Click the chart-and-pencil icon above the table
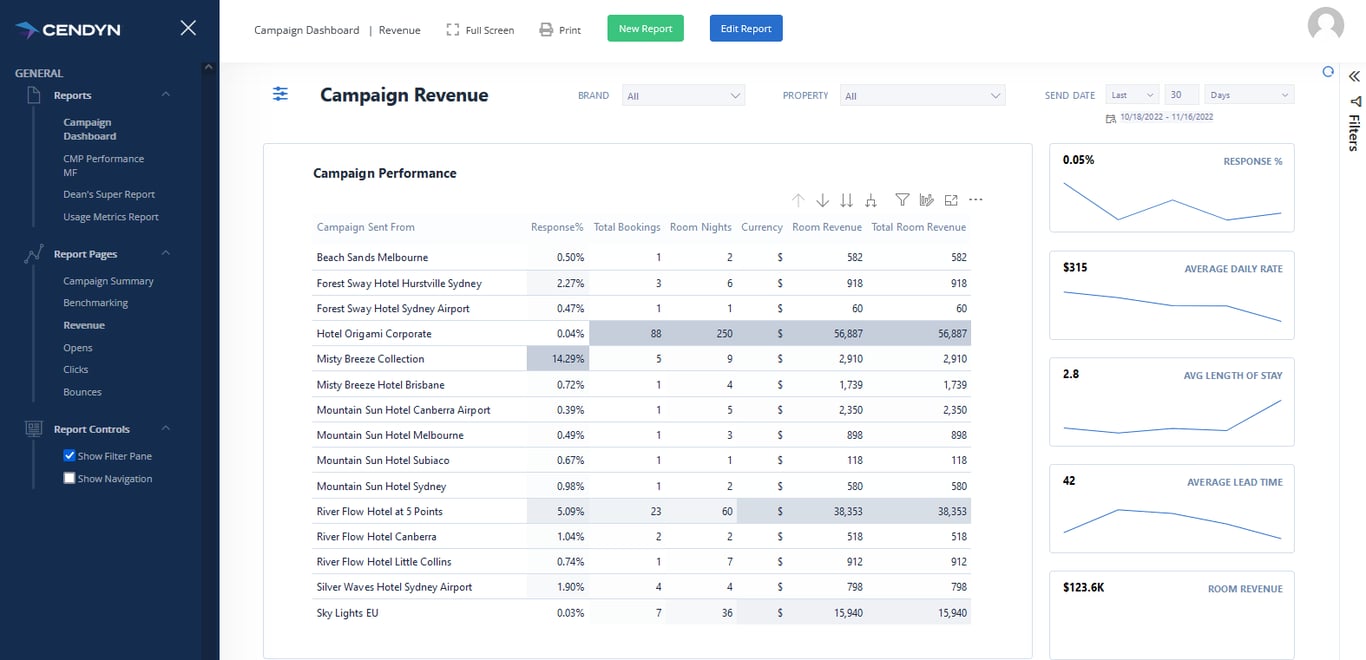Viewport: 1366px width, 660px height. point(926,200)
